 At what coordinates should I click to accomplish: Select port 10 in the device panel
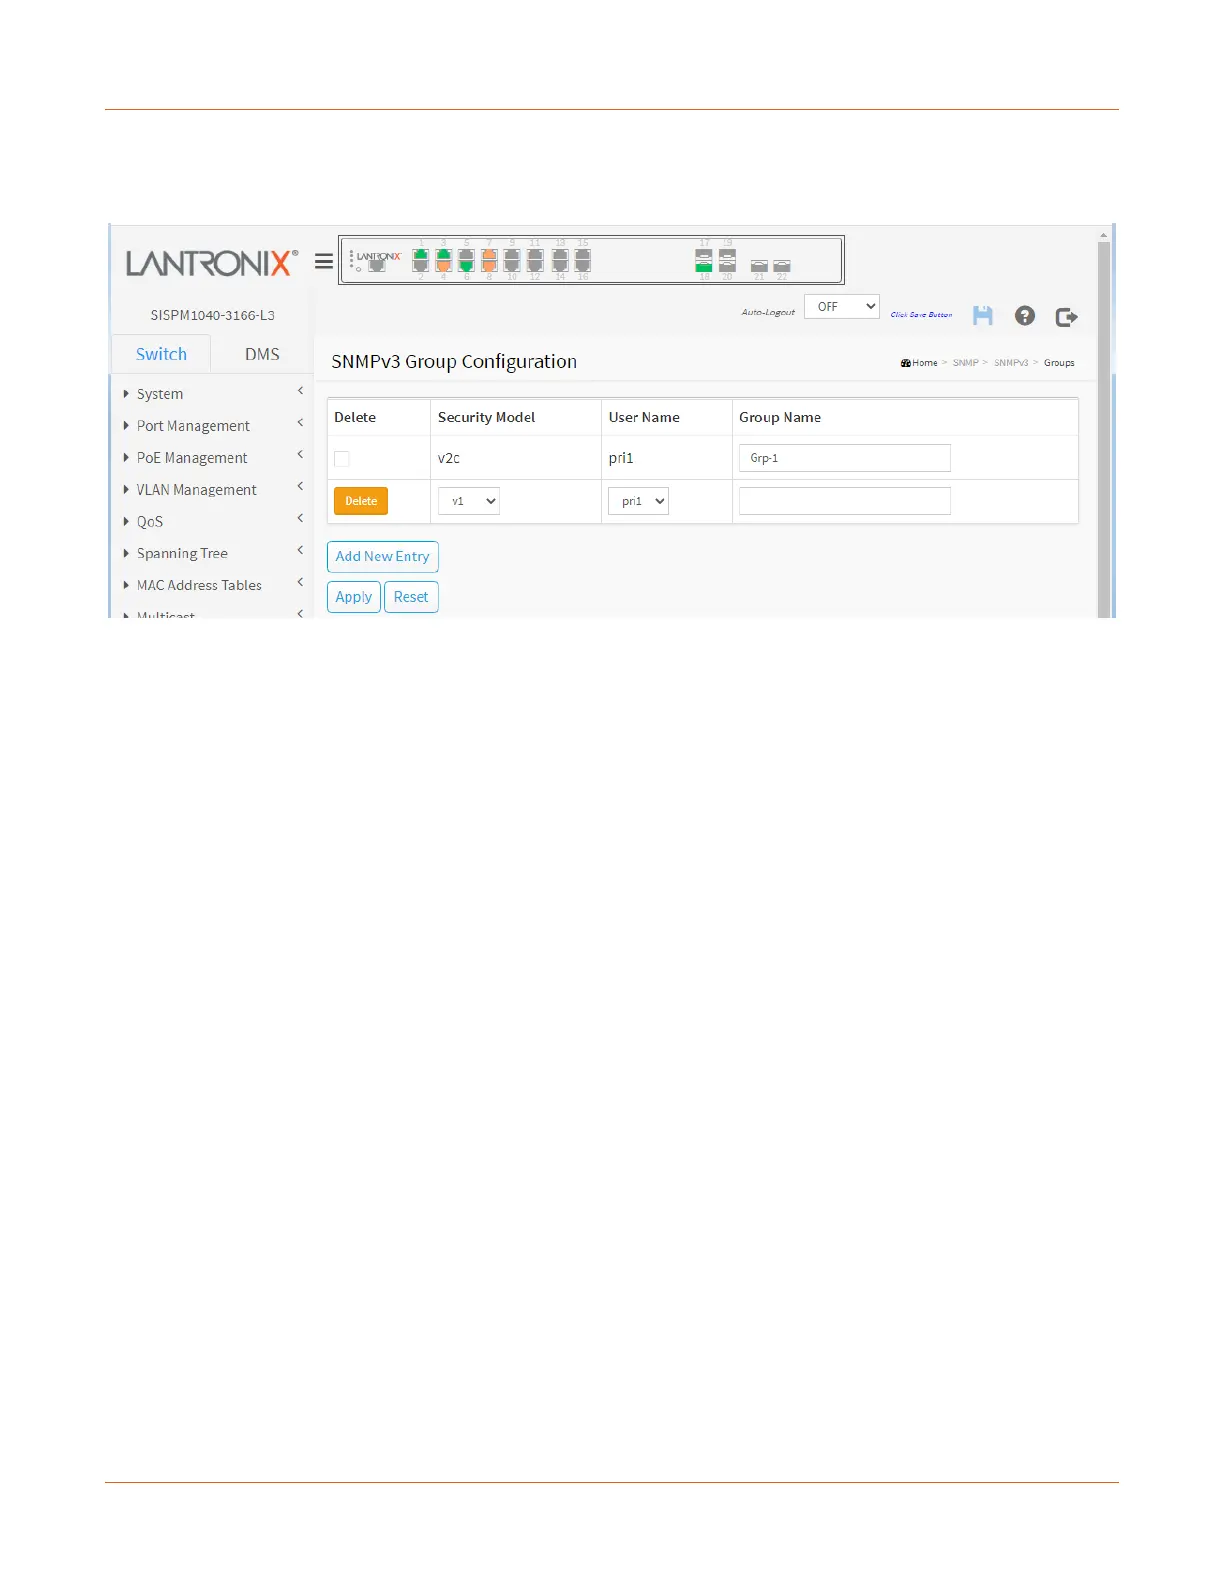512,266
